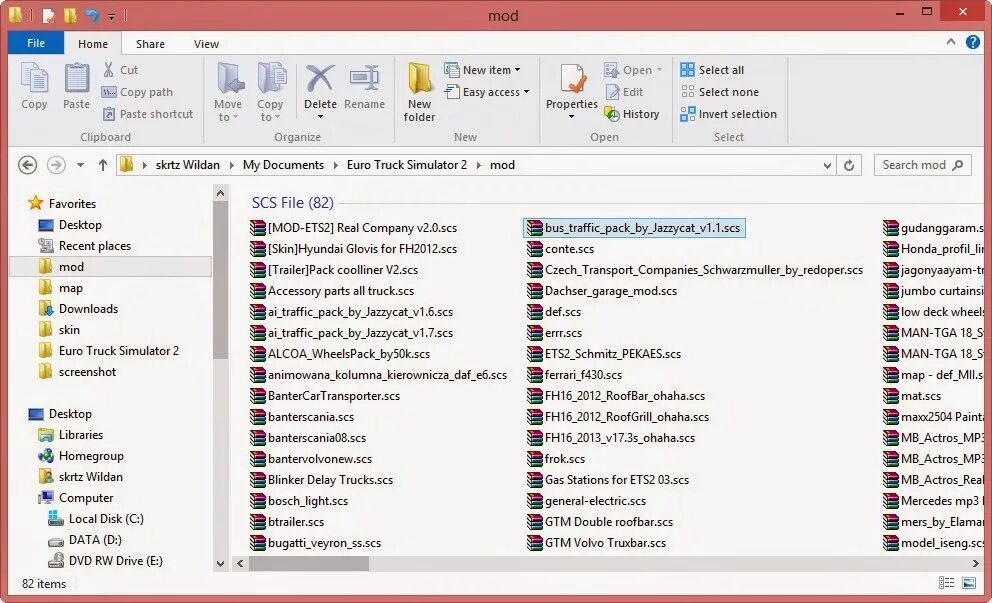992x603 pixels.
Task: Click the Undo quick access icon
Action: pos(92,15)
